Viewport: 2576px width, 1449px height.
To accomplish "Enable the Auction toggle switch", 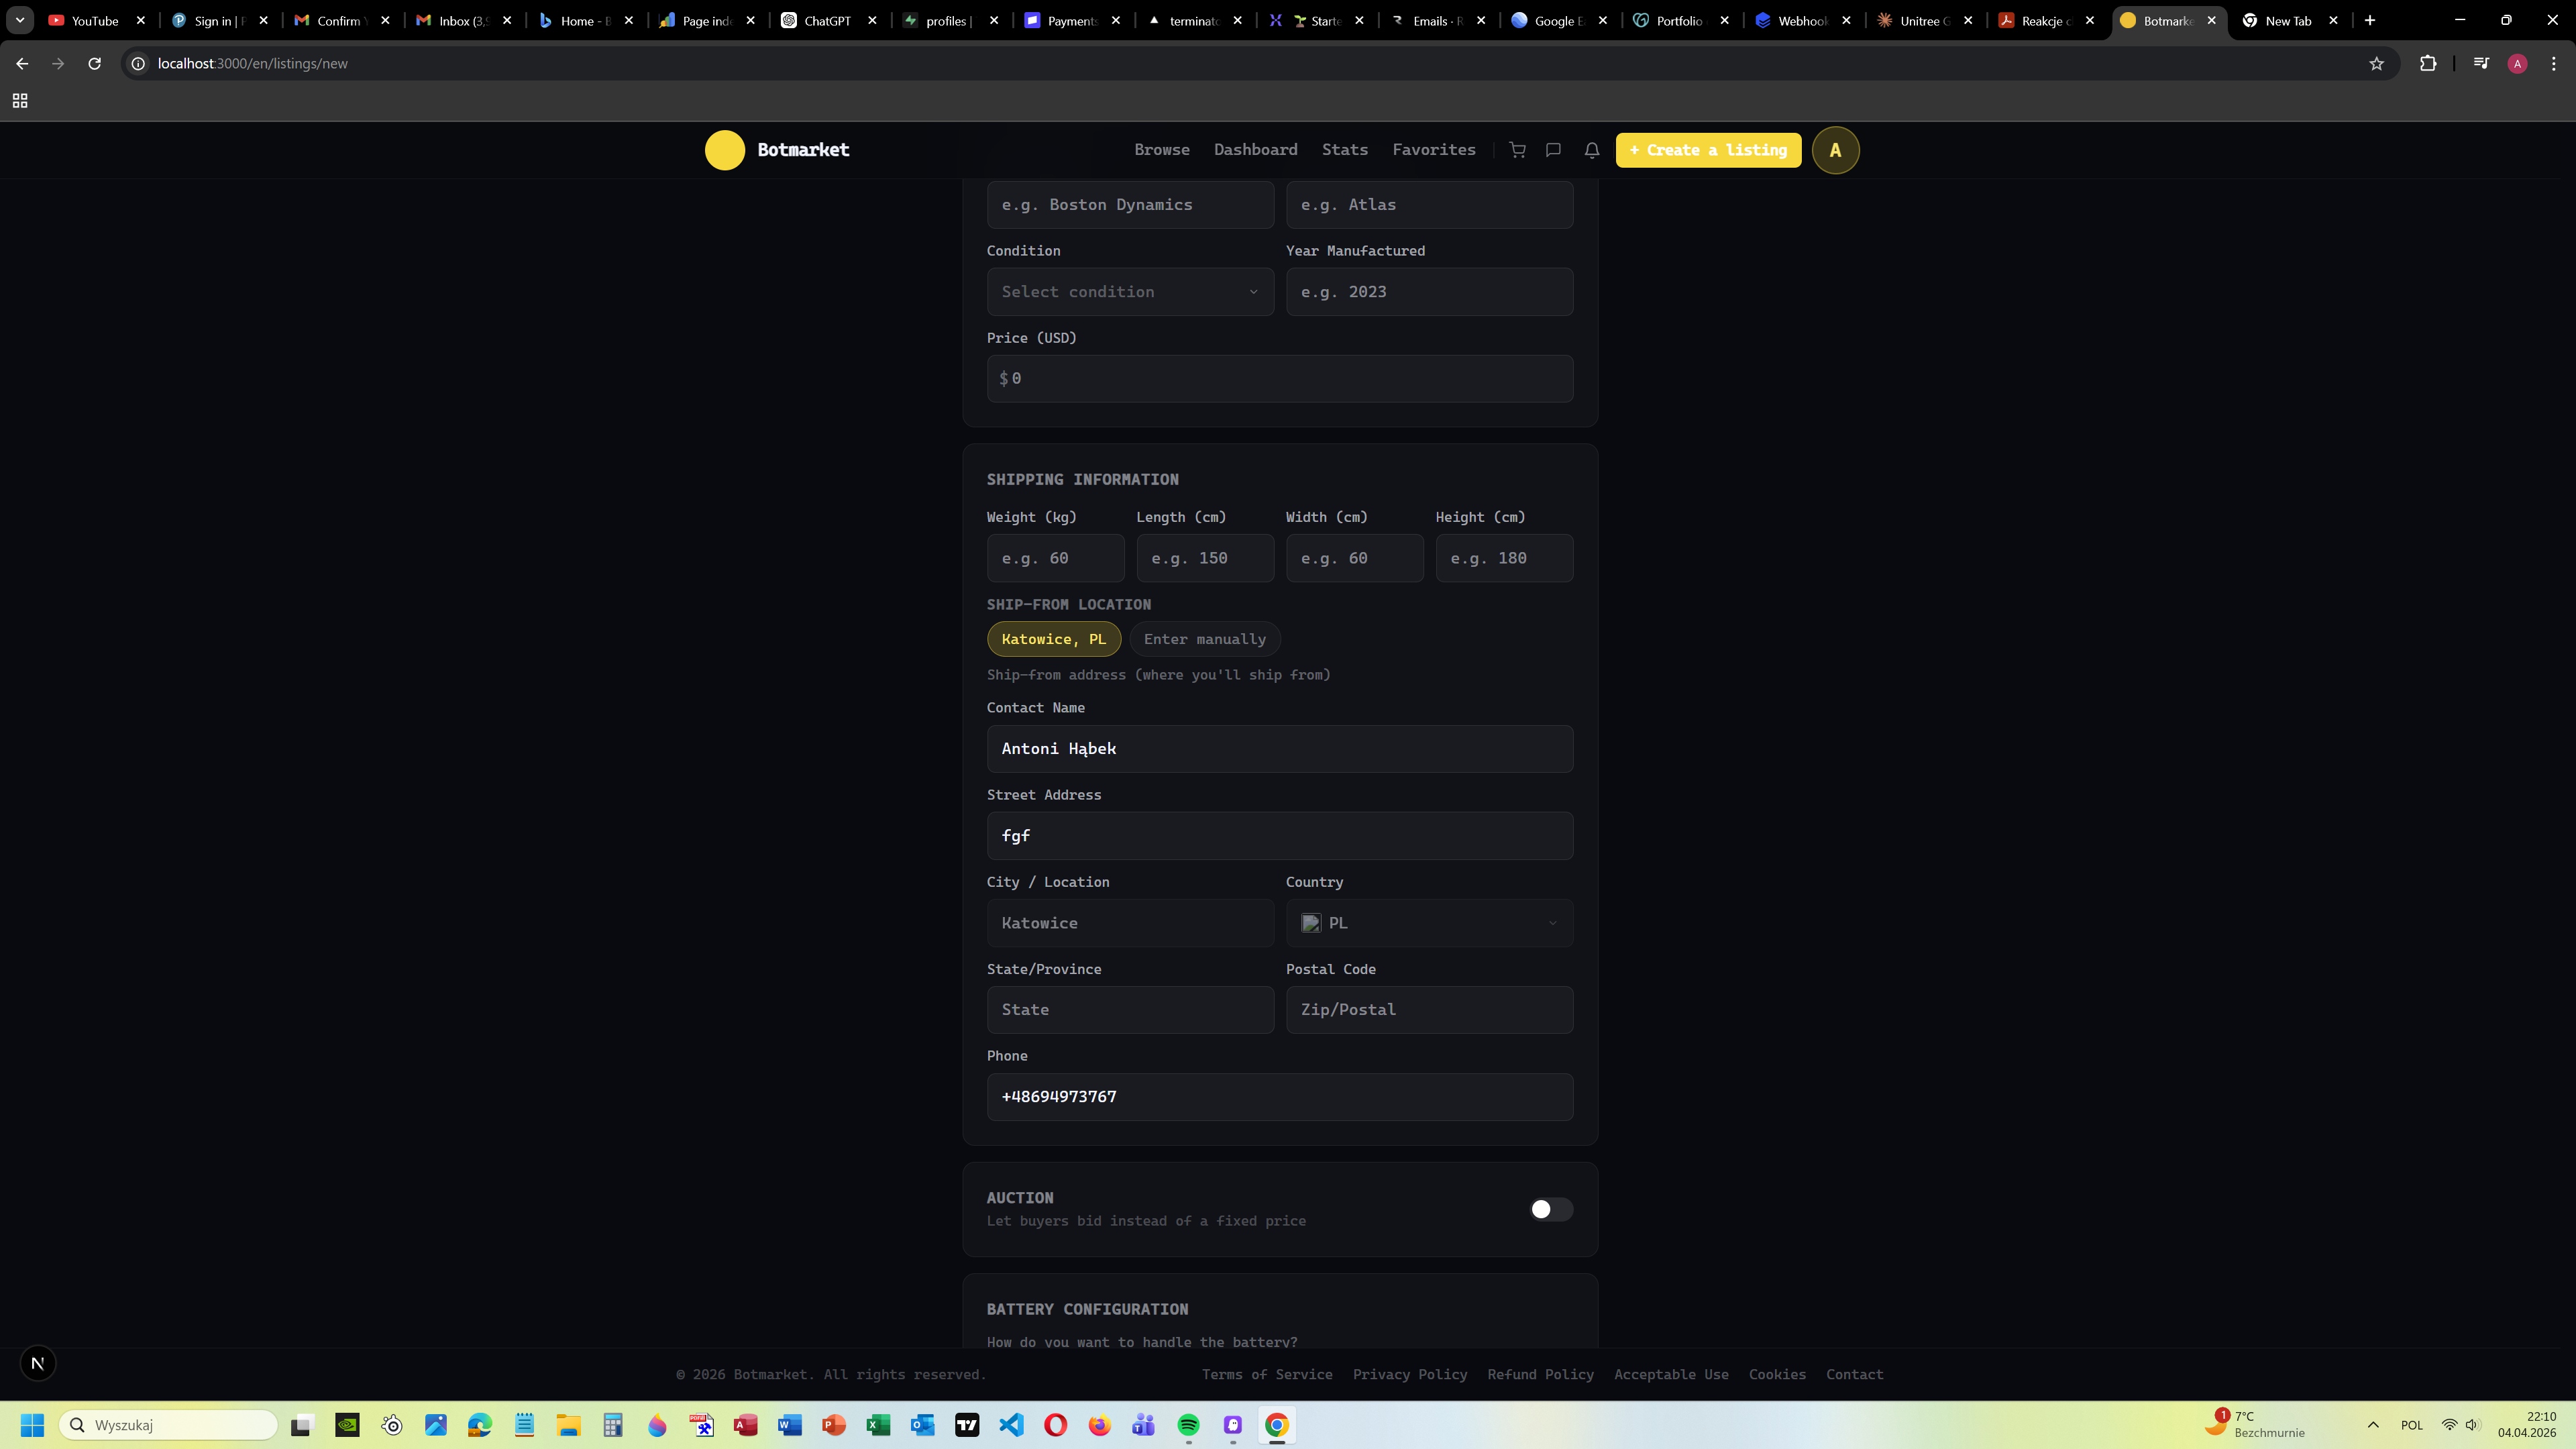I will tap(1550, 1209).
